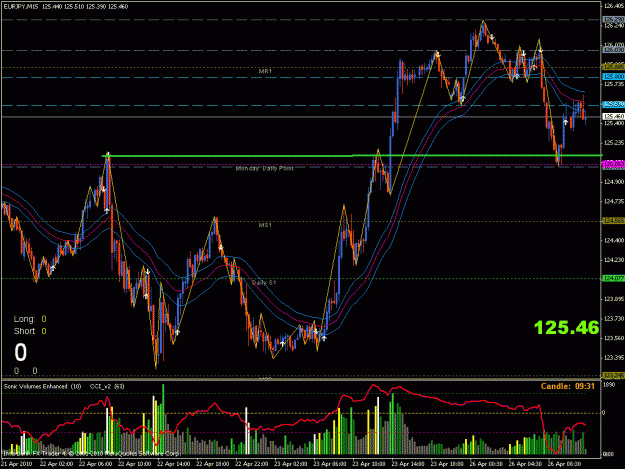The image size is (625, 469).
Task: Click the green 124.077 price tag
Action: [x=613, y=278]
